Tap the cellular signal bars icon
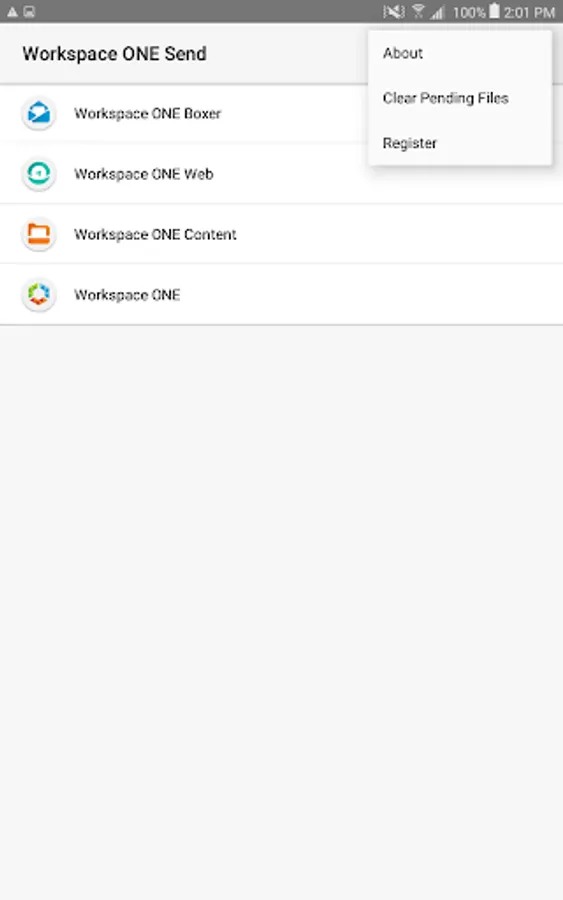This screenshot has width=563, height=900. click(x=438, y=12)
